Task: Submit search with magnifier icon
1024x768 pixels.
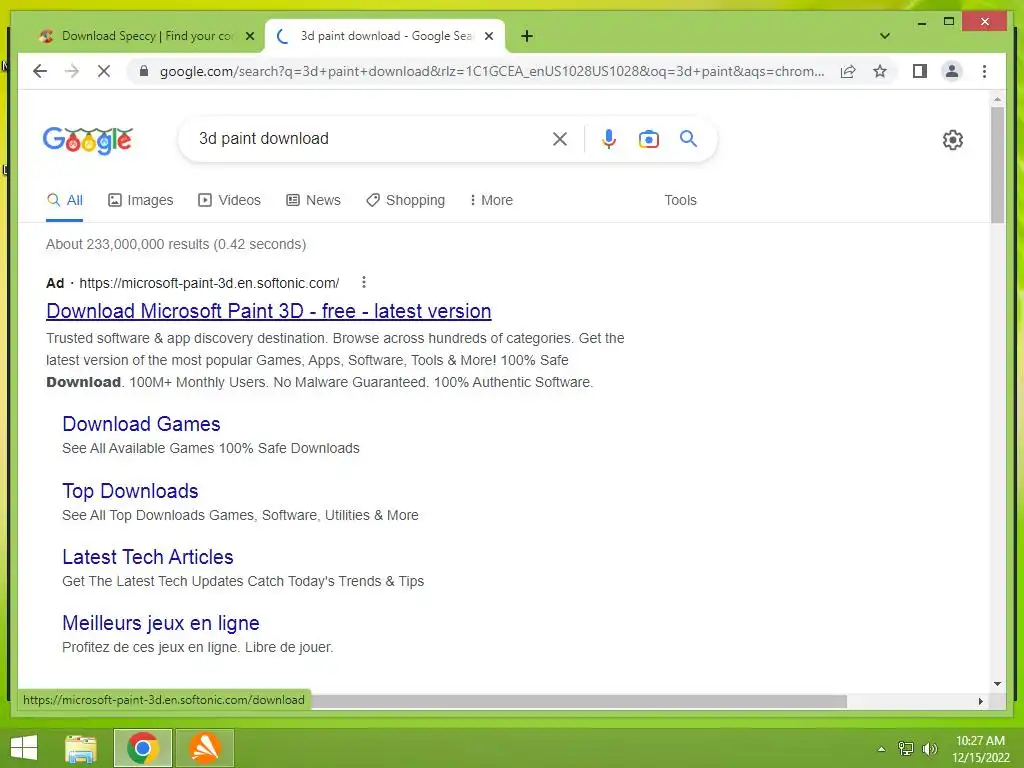Action: (x=688, y=138)
